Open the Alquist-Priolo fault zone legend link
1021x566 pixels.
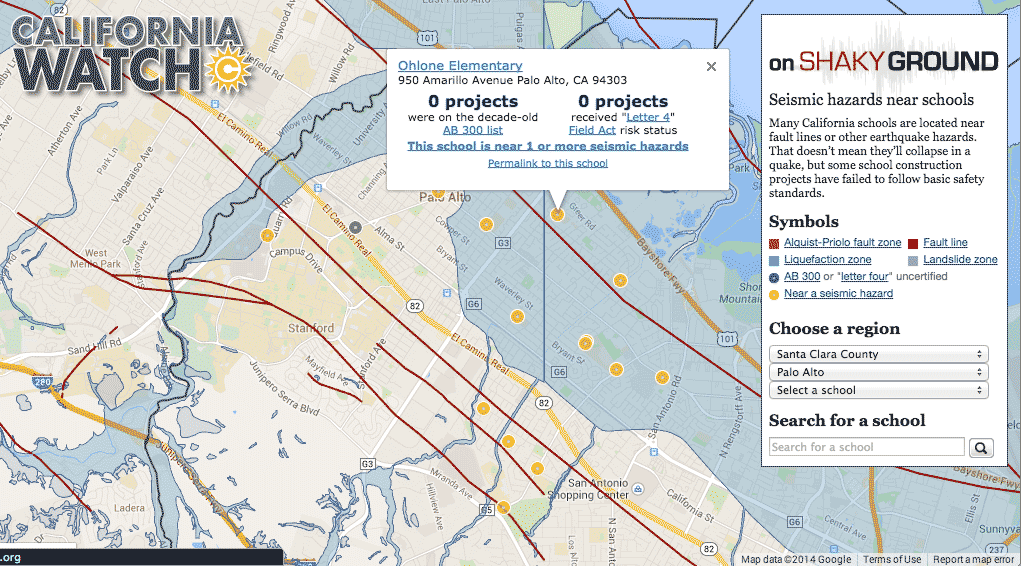tap(842, 242)
